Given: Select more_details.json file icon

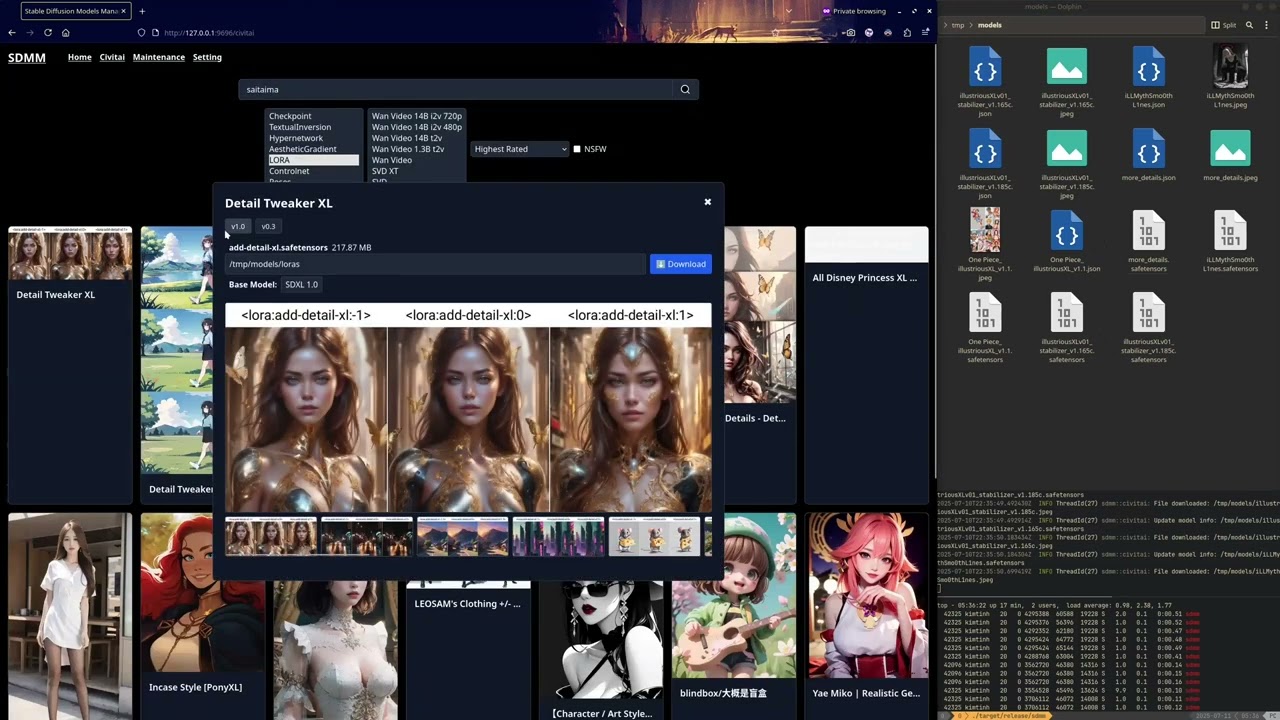Looking at the screenshot, I should pos(1148,149).
